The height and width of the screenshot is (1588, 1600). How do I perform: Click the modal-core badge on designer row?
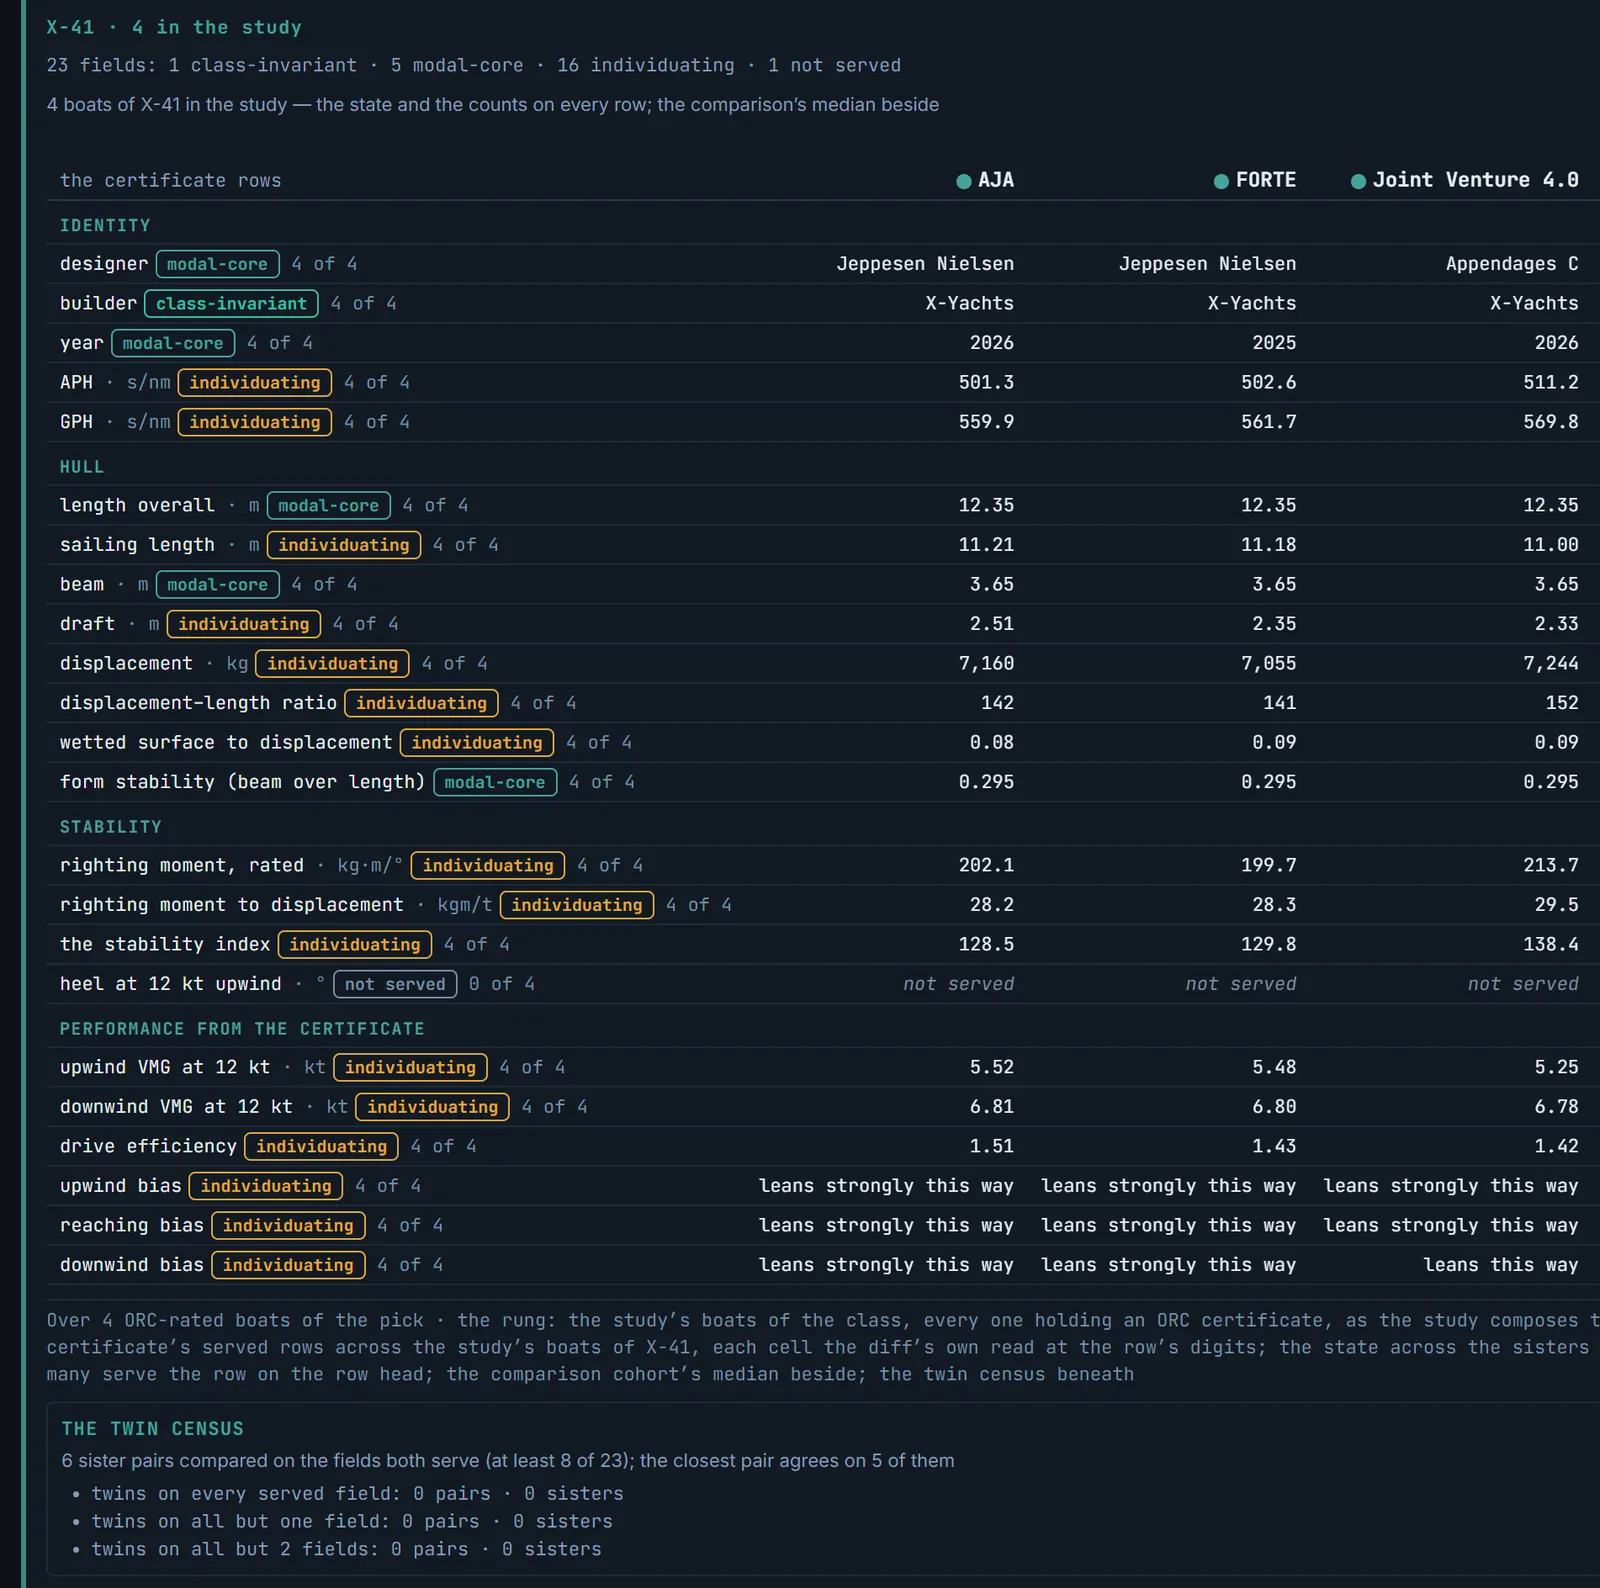[217, 264]
